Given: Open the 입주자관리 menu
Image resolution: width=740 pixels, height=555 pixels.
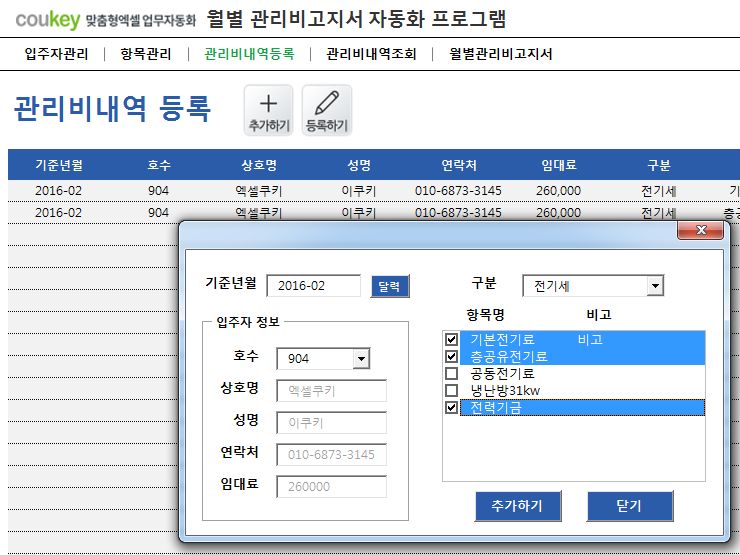Looking at the screenshot, I should click(56, 54).
